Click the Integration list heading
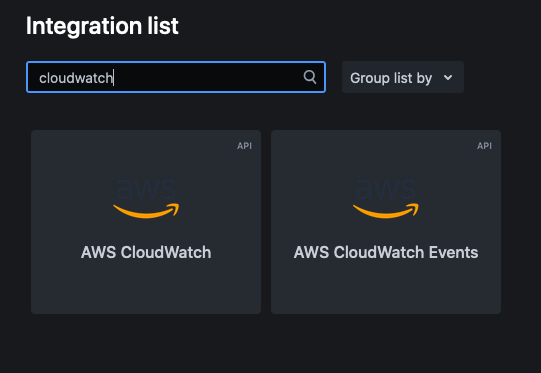541x373 pixels. 102,26
